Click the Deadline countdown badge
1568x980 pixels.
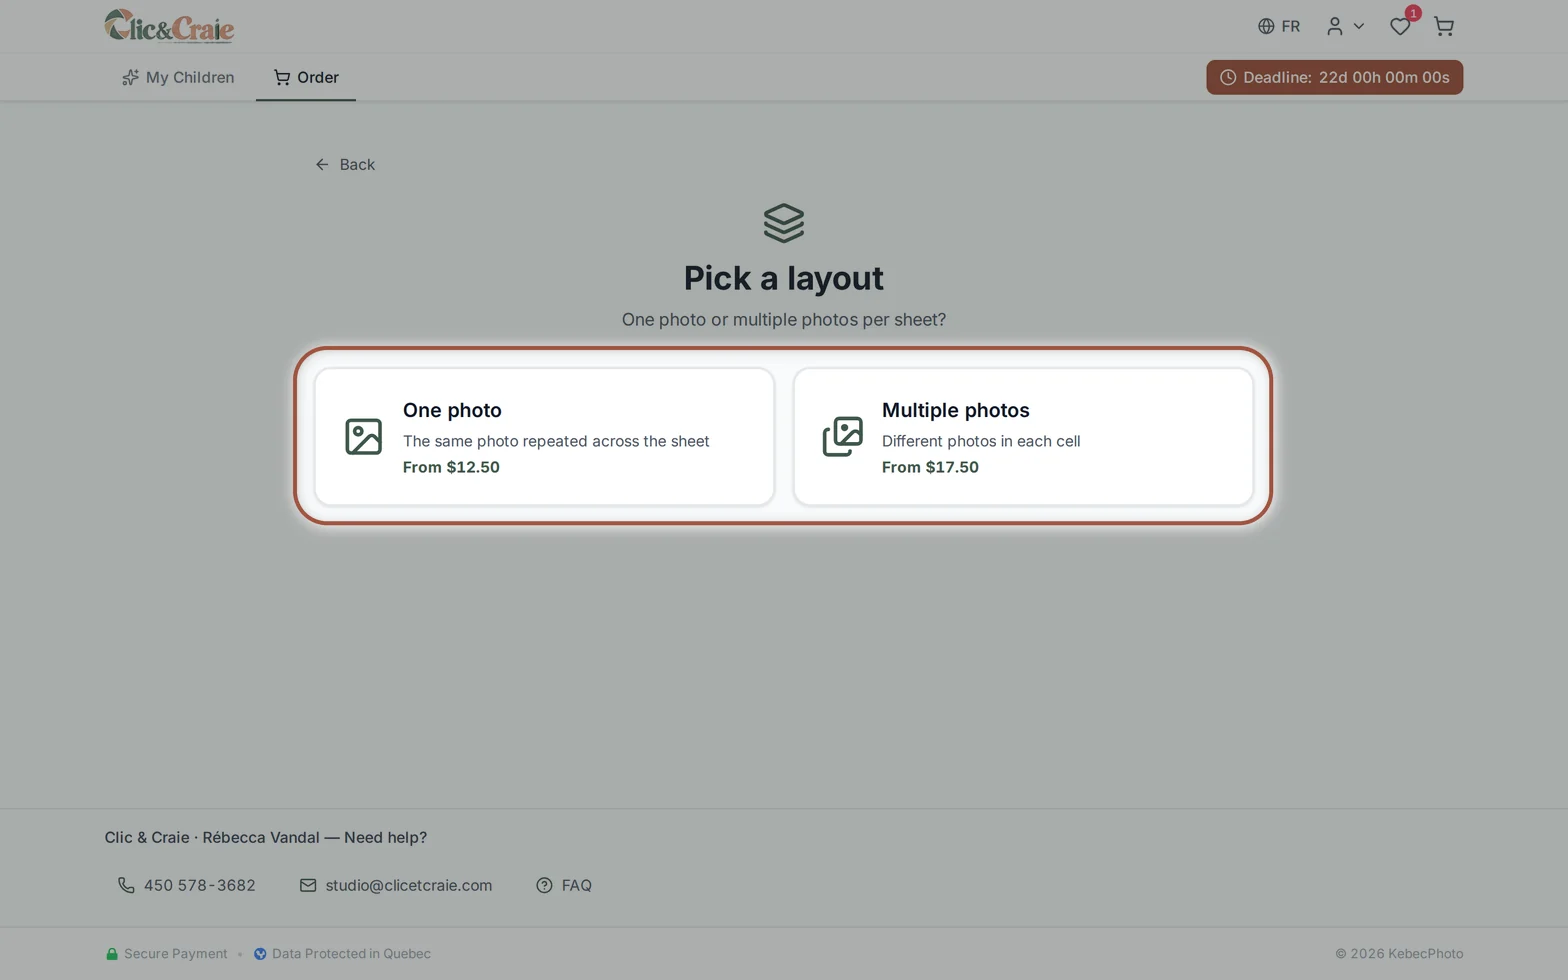(x=1334, y=77)
